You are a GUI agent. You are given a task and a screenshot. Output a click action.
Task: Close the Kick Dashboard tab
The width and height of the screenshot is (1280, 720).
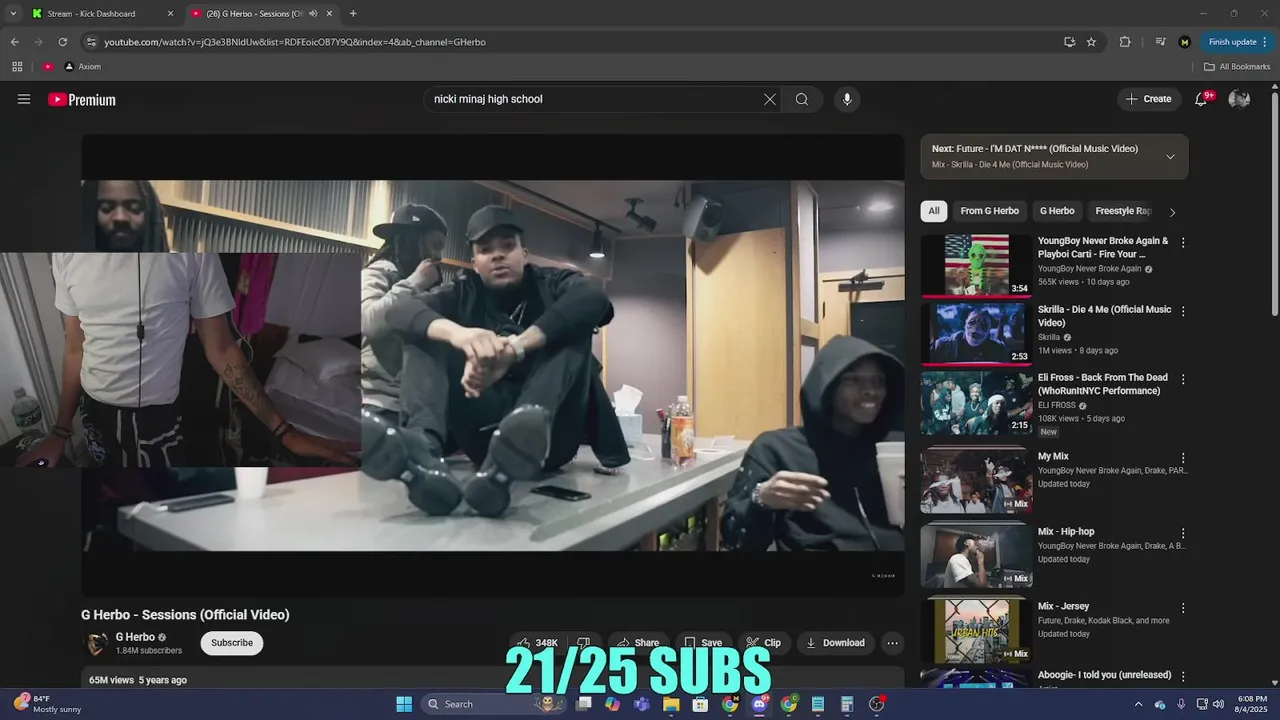[170, 14]
